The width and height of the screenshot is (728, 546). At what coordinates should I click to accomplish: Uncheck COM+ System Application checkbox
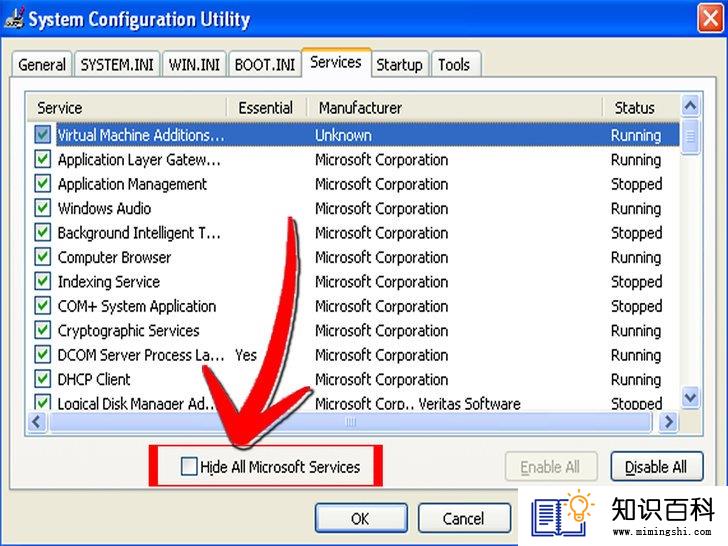click(43, 306)
